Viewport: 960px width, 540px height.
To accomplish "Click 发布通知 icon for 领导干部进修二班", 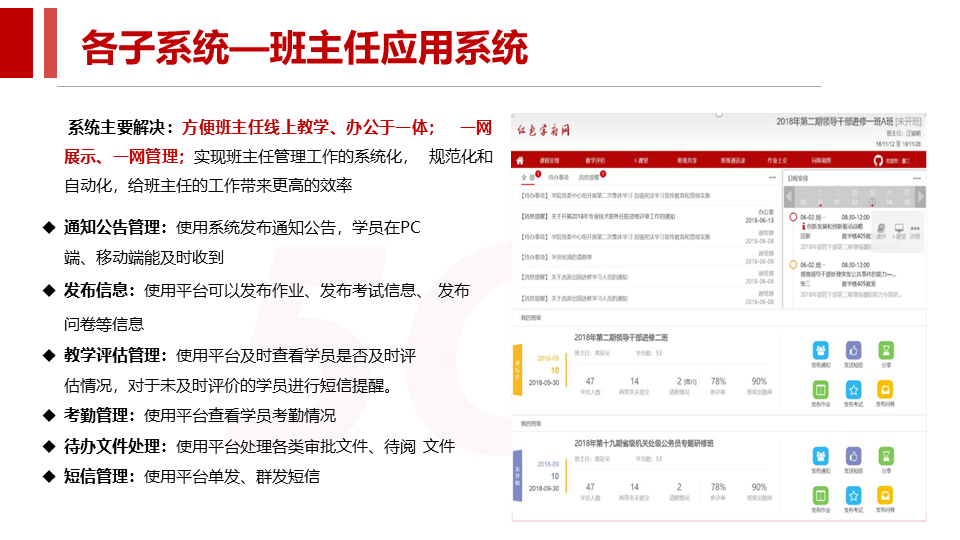I will 820,351.
